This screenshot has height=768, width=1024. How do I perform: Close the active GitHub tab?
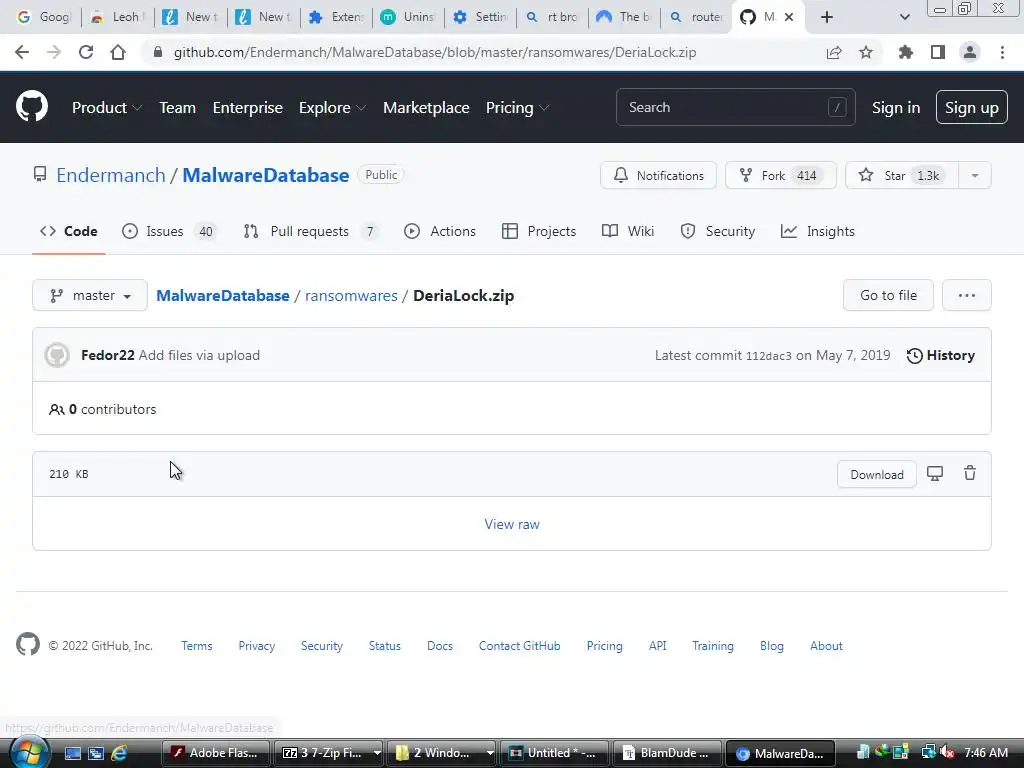[x=789, y=17]
